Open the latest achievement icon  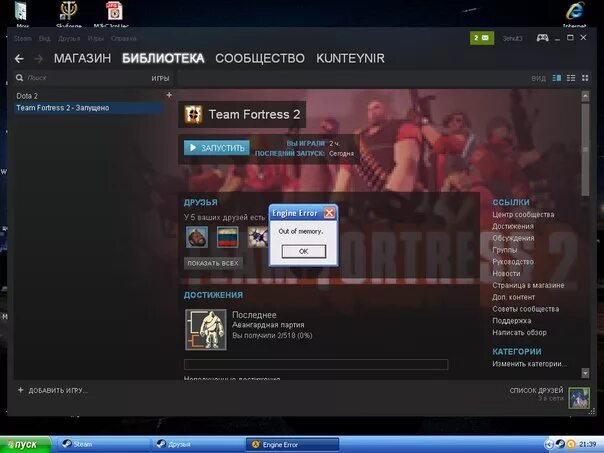pyautogui.click(x=206, y=330)
